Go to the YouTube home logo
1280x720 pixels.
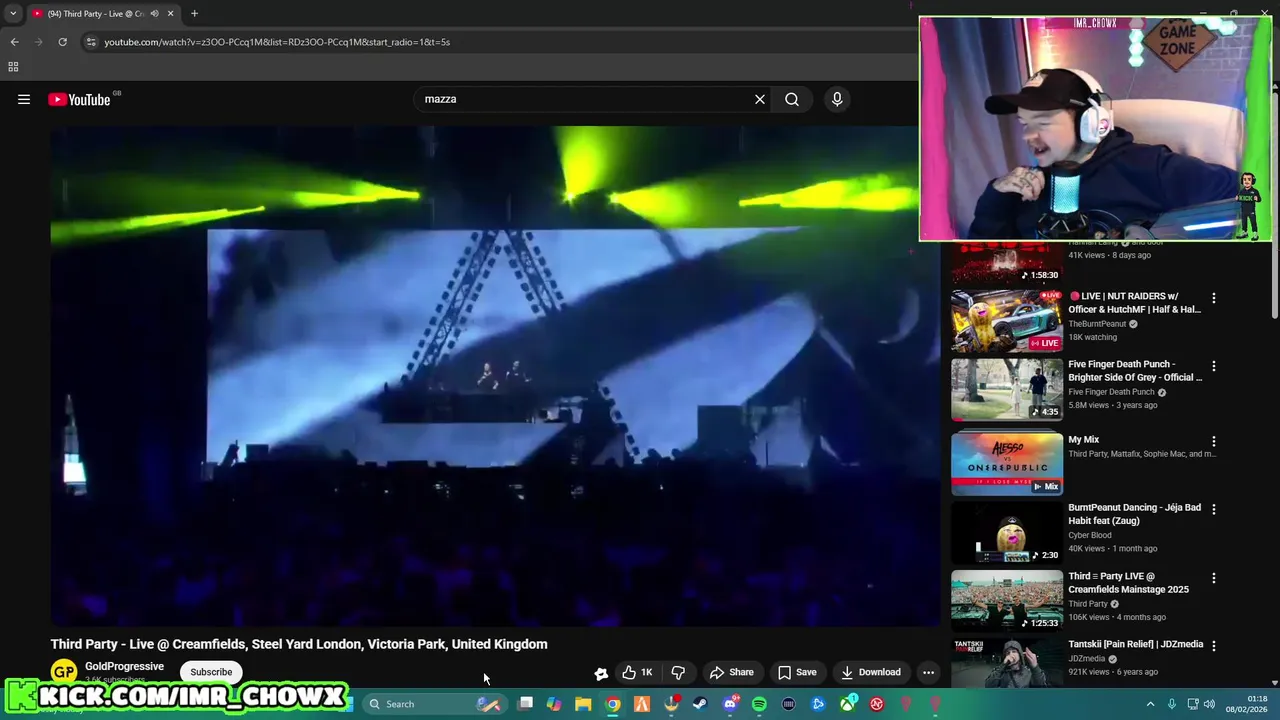click(79, 99)
